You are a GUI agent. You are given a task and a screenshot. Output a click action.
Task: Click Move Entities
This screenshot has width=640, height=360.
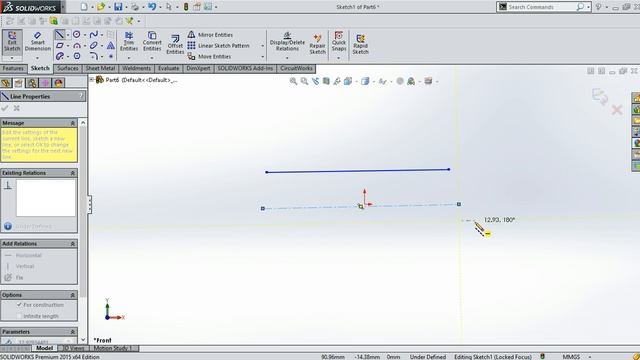point(209,56)
